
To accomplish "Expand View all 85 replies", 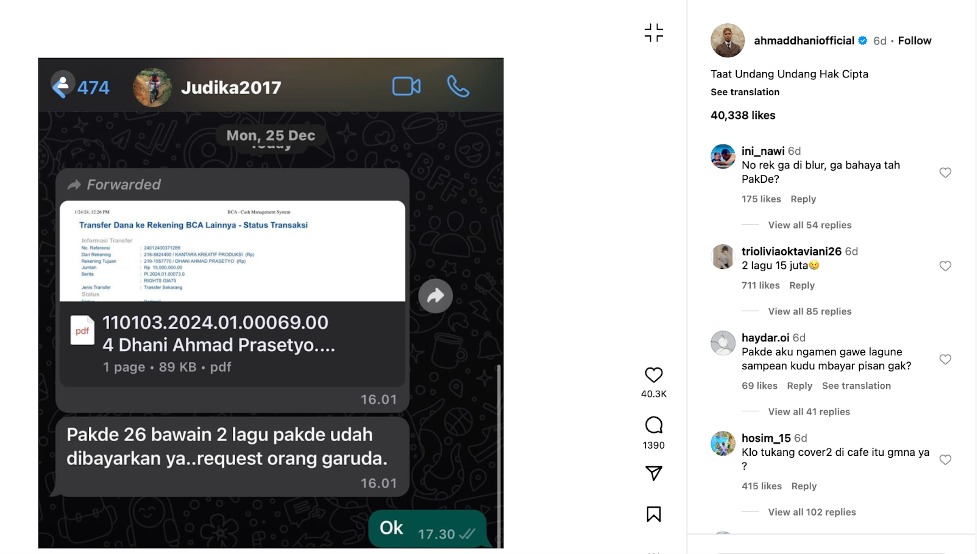I will coord(809,312).
